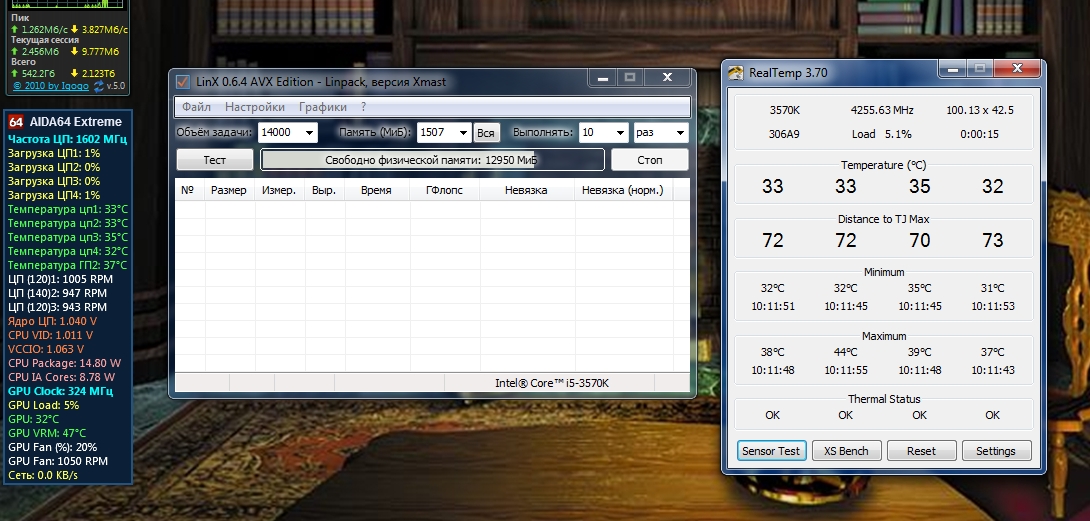The image size is (1090, 521).
Task: Click the 306A9 CPUID text
Action: pos(784,134)
